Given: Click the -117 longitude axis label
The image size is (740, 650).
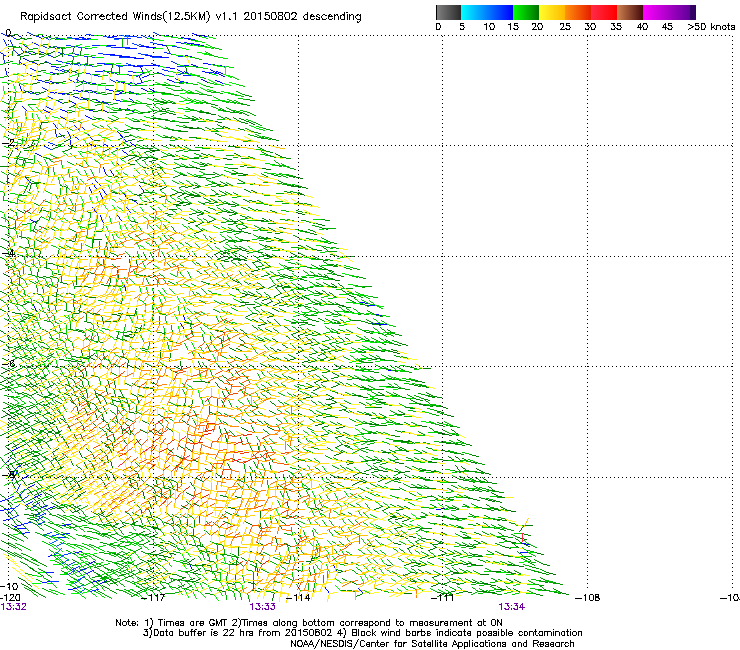Looking at the screenshot, I should click(153, 598).
